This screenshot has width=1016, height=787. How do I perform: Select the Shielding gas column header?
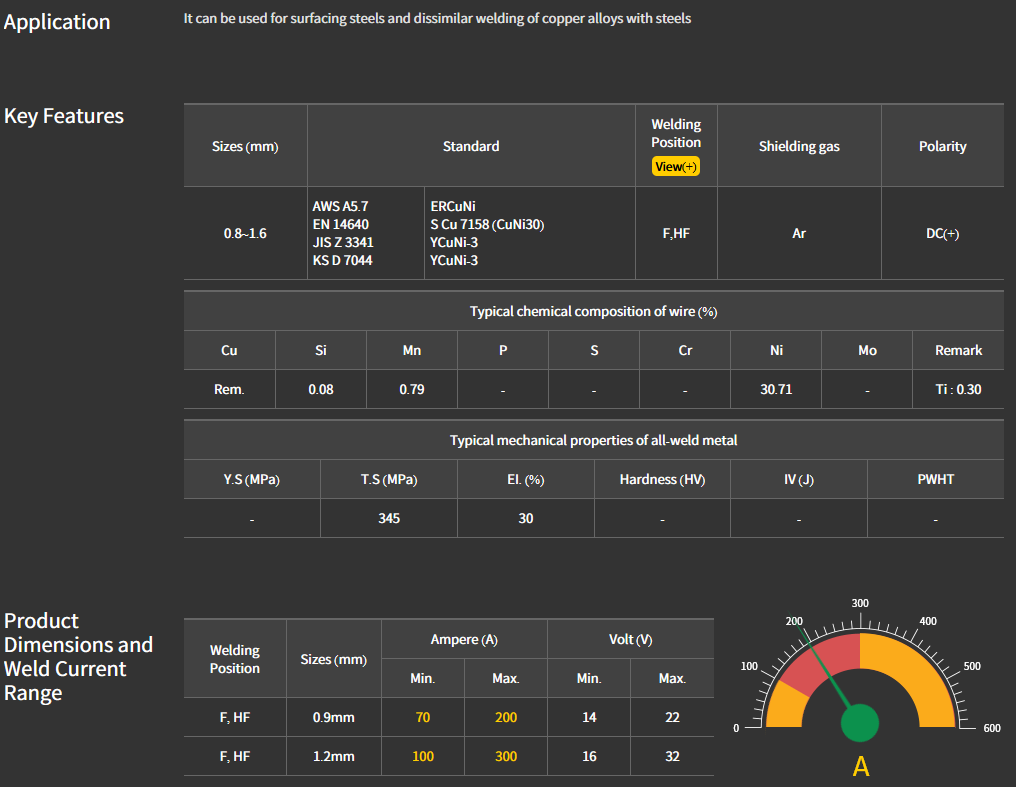click(x=799, y=146)
